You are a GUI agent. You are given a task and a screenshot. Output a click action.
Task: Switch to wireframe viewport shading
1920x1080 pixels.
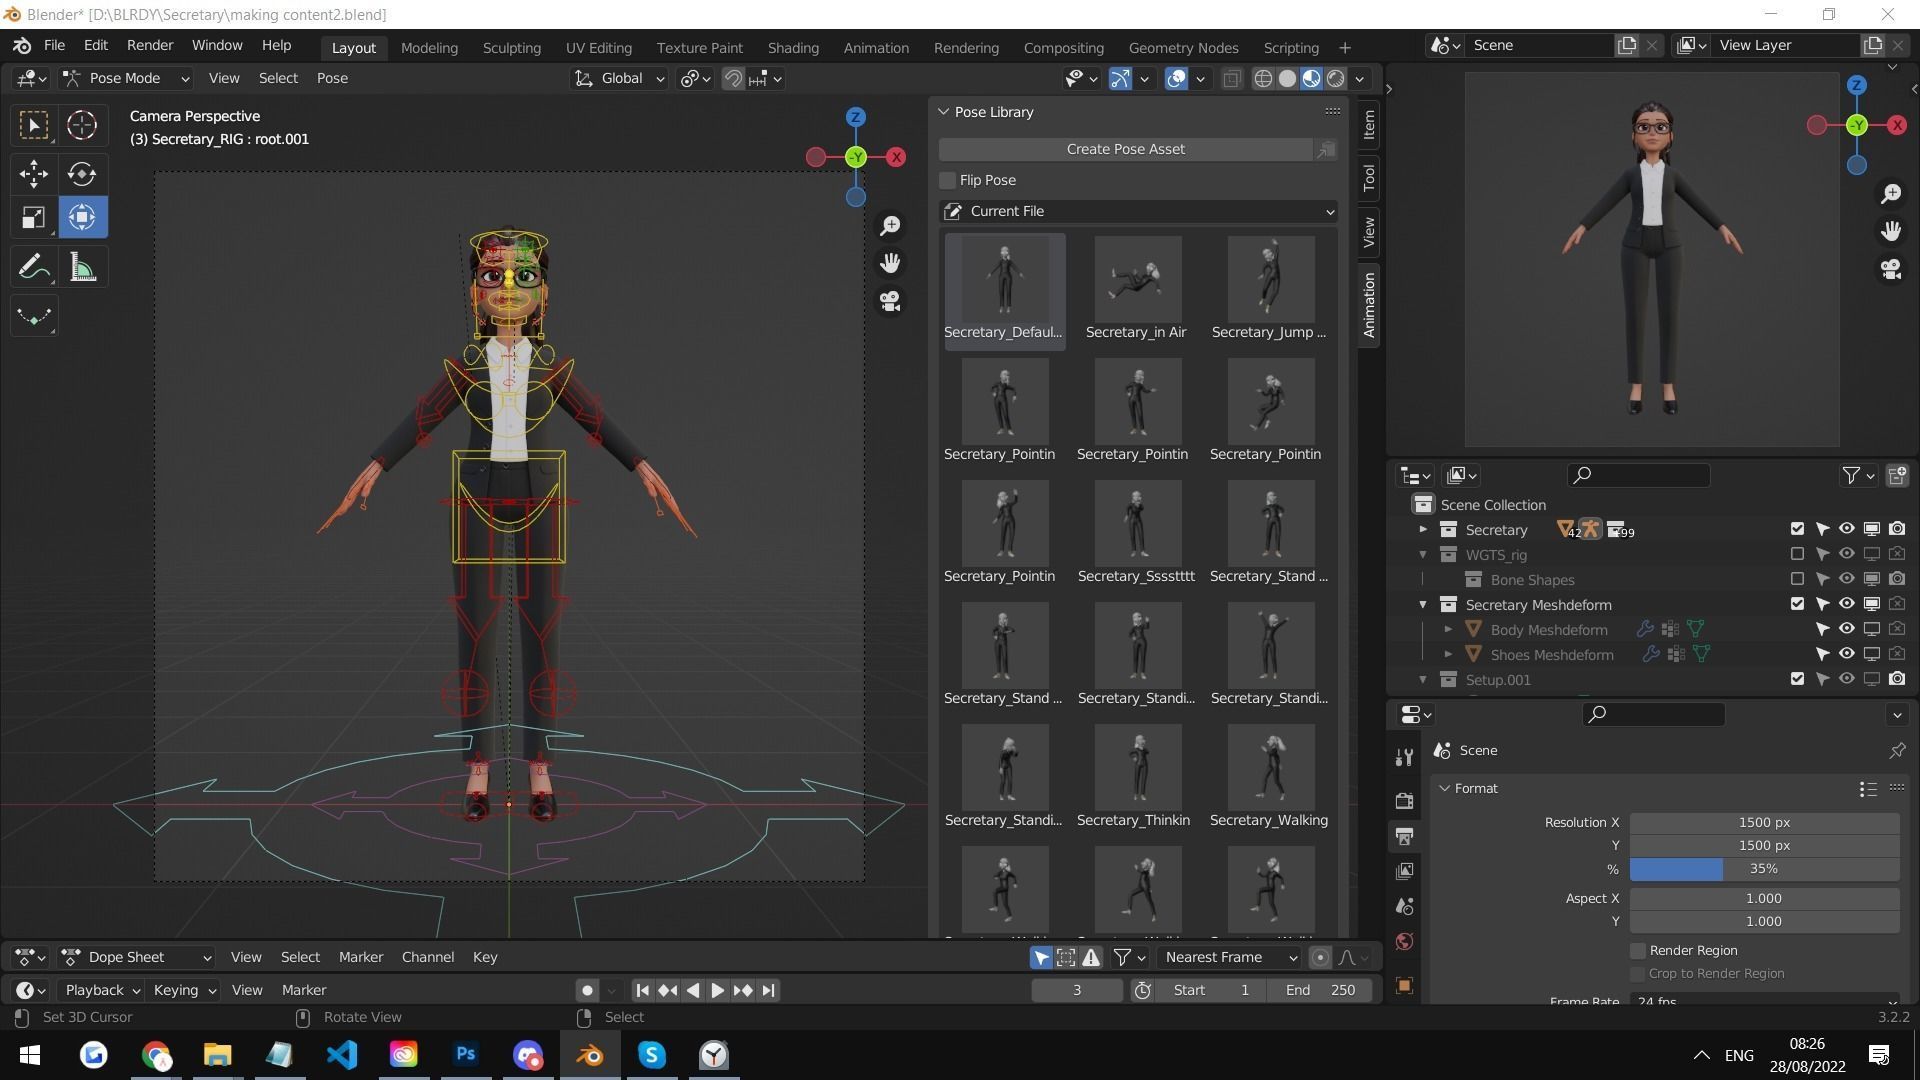(x=1263, y=78)
